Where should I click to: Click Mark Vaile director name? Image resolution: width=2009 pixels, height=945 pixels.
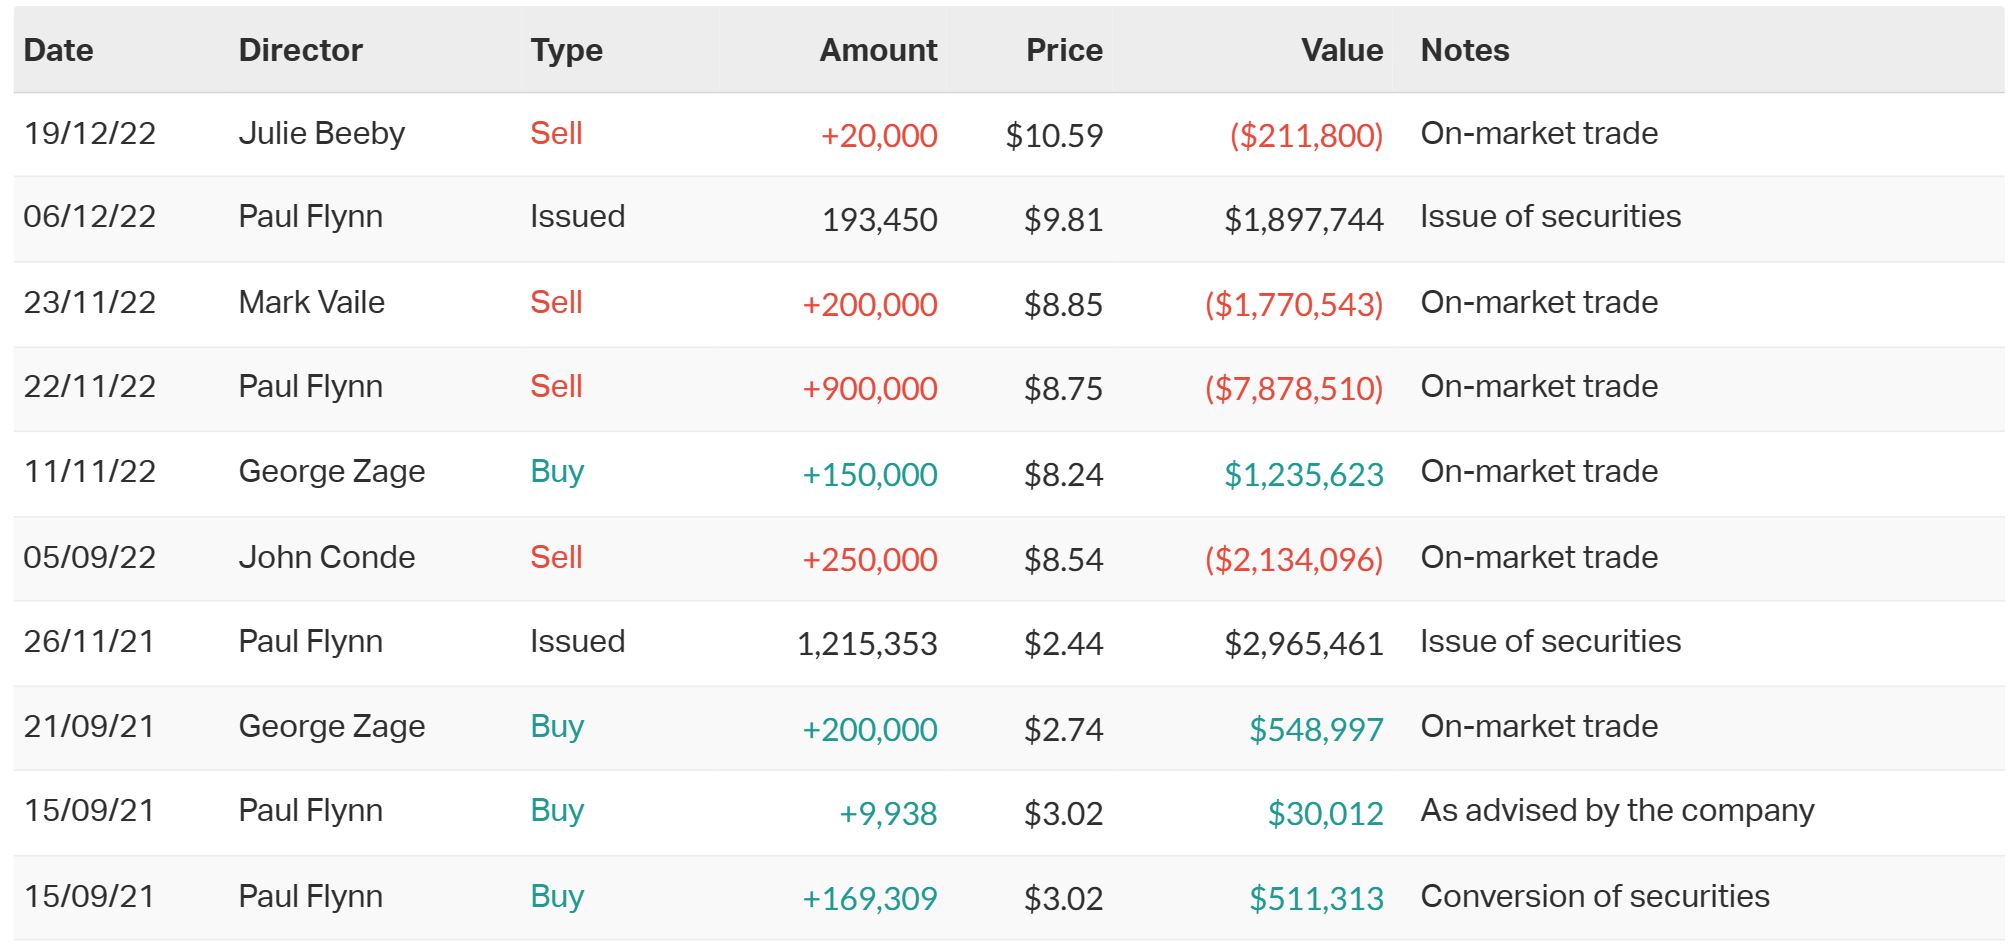[x=311, y=303]
